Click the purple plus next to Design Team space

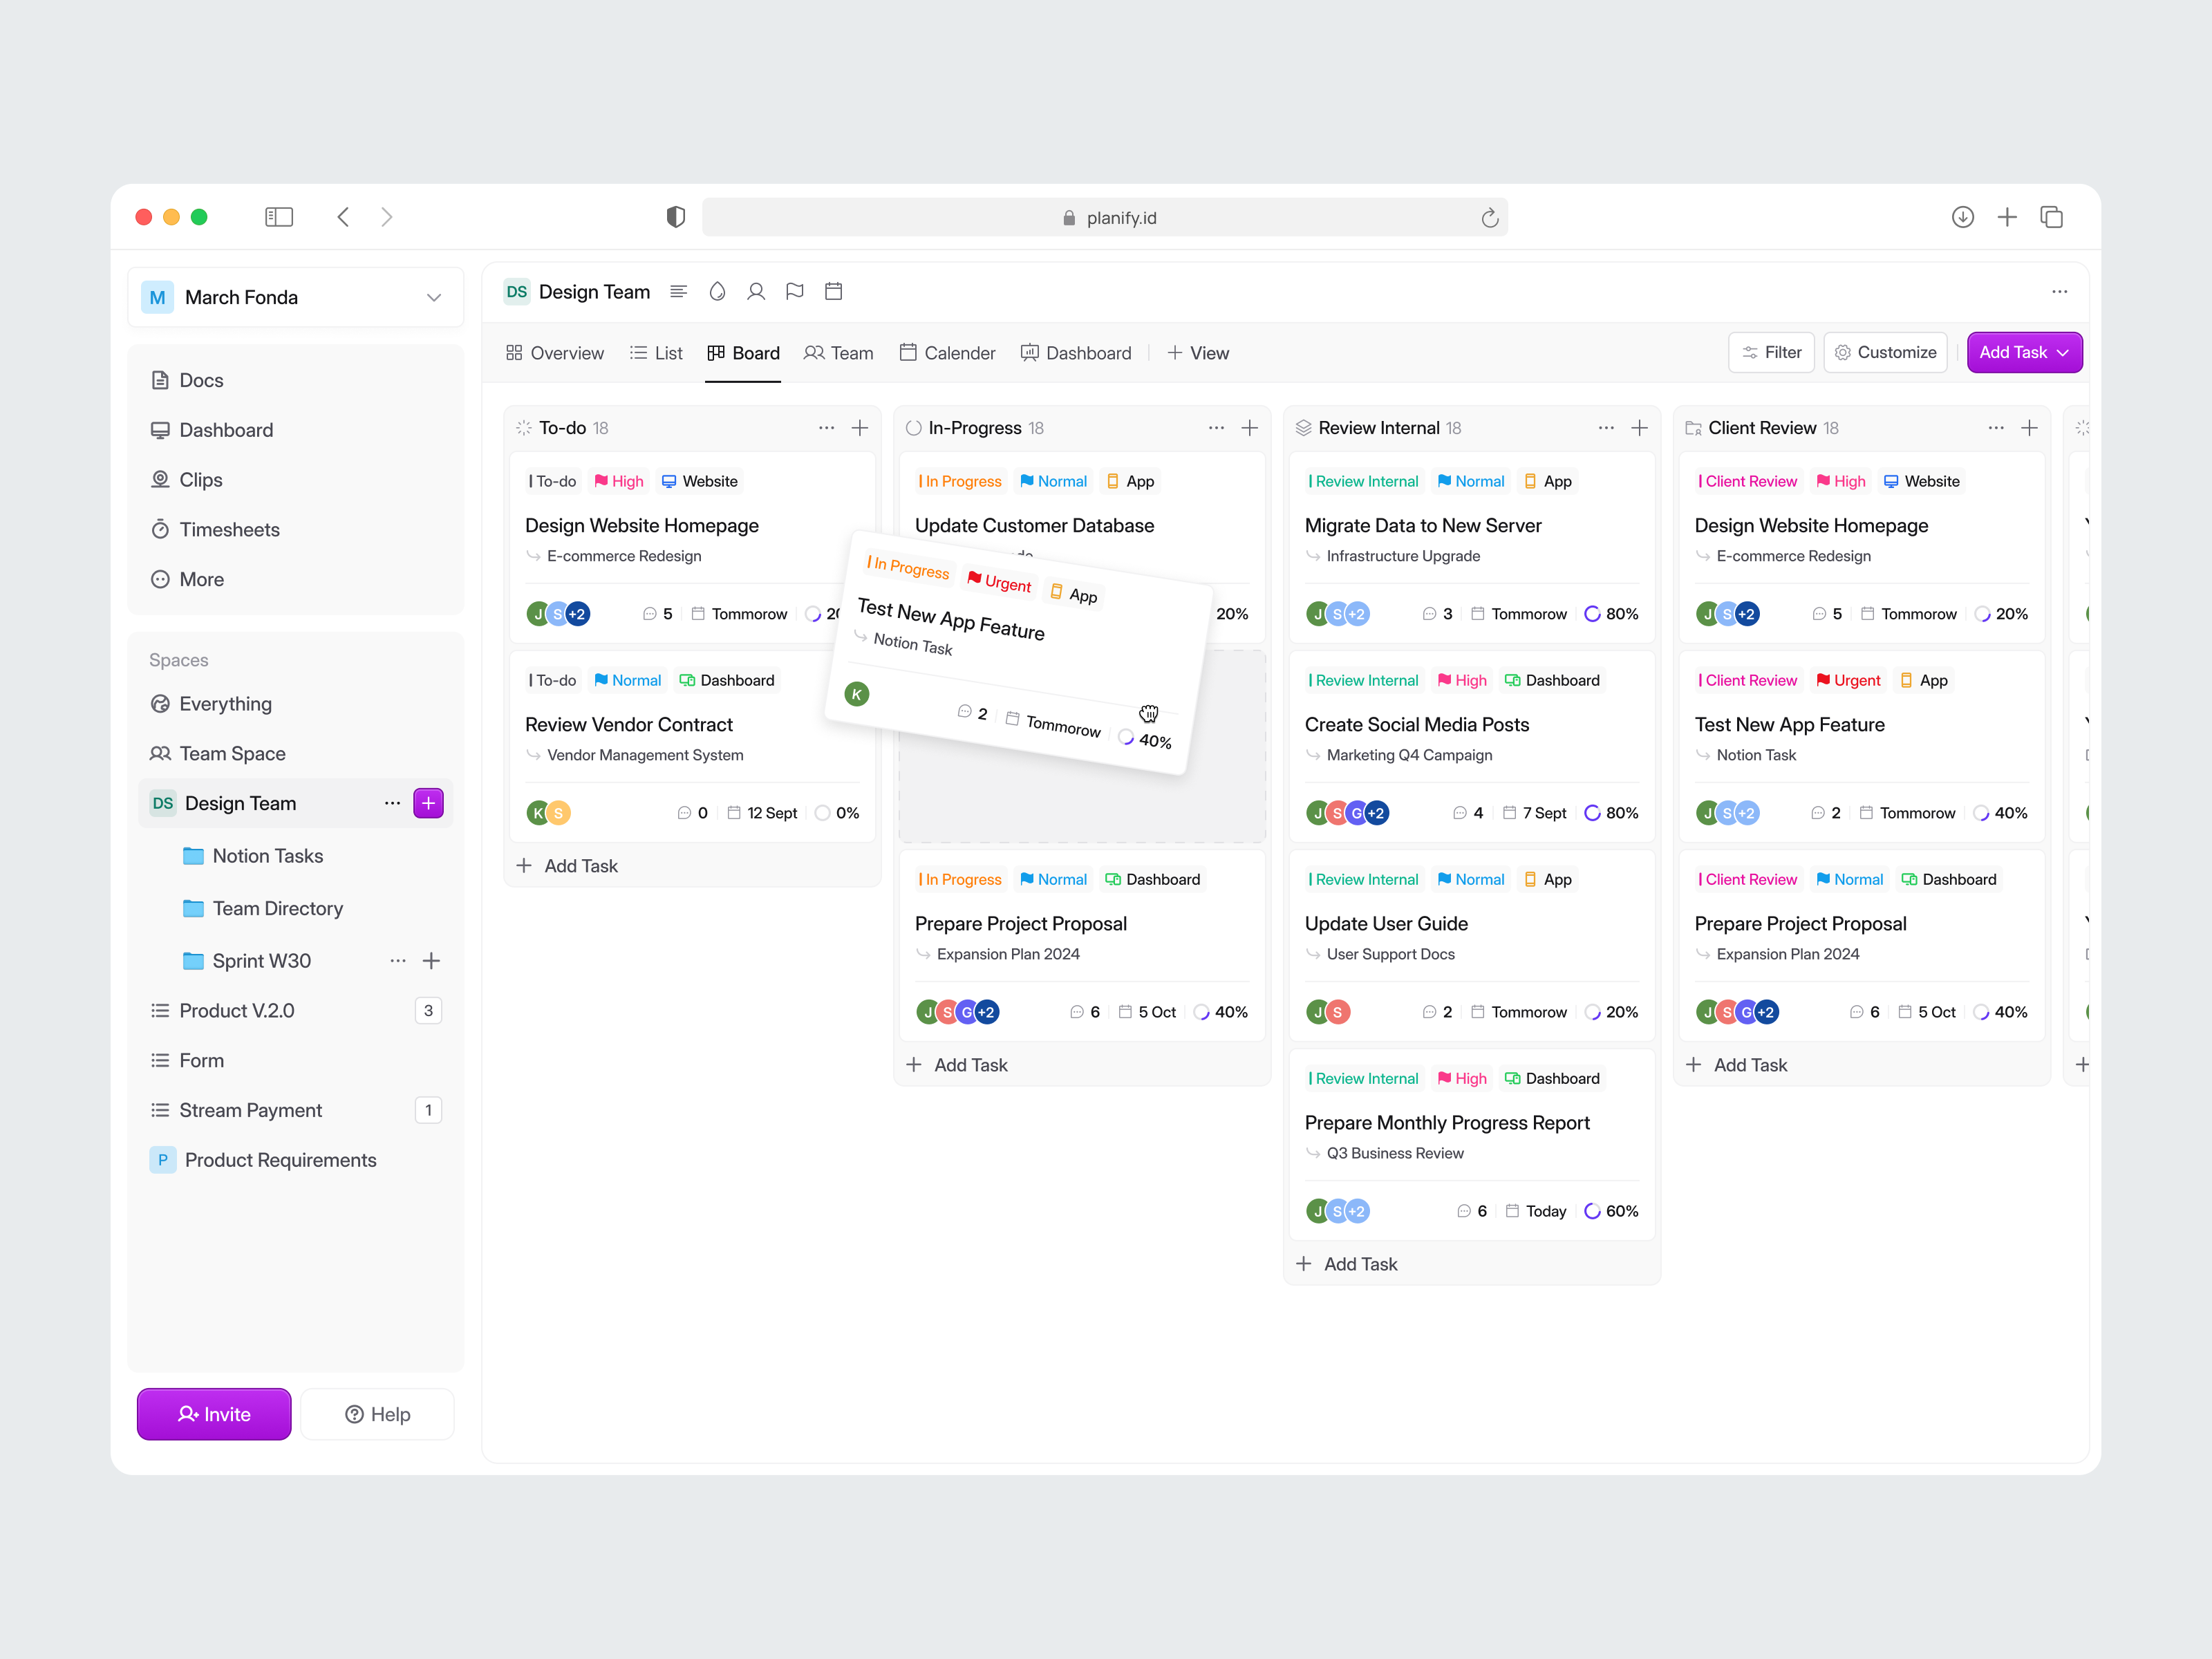click(x=428, y=803)
